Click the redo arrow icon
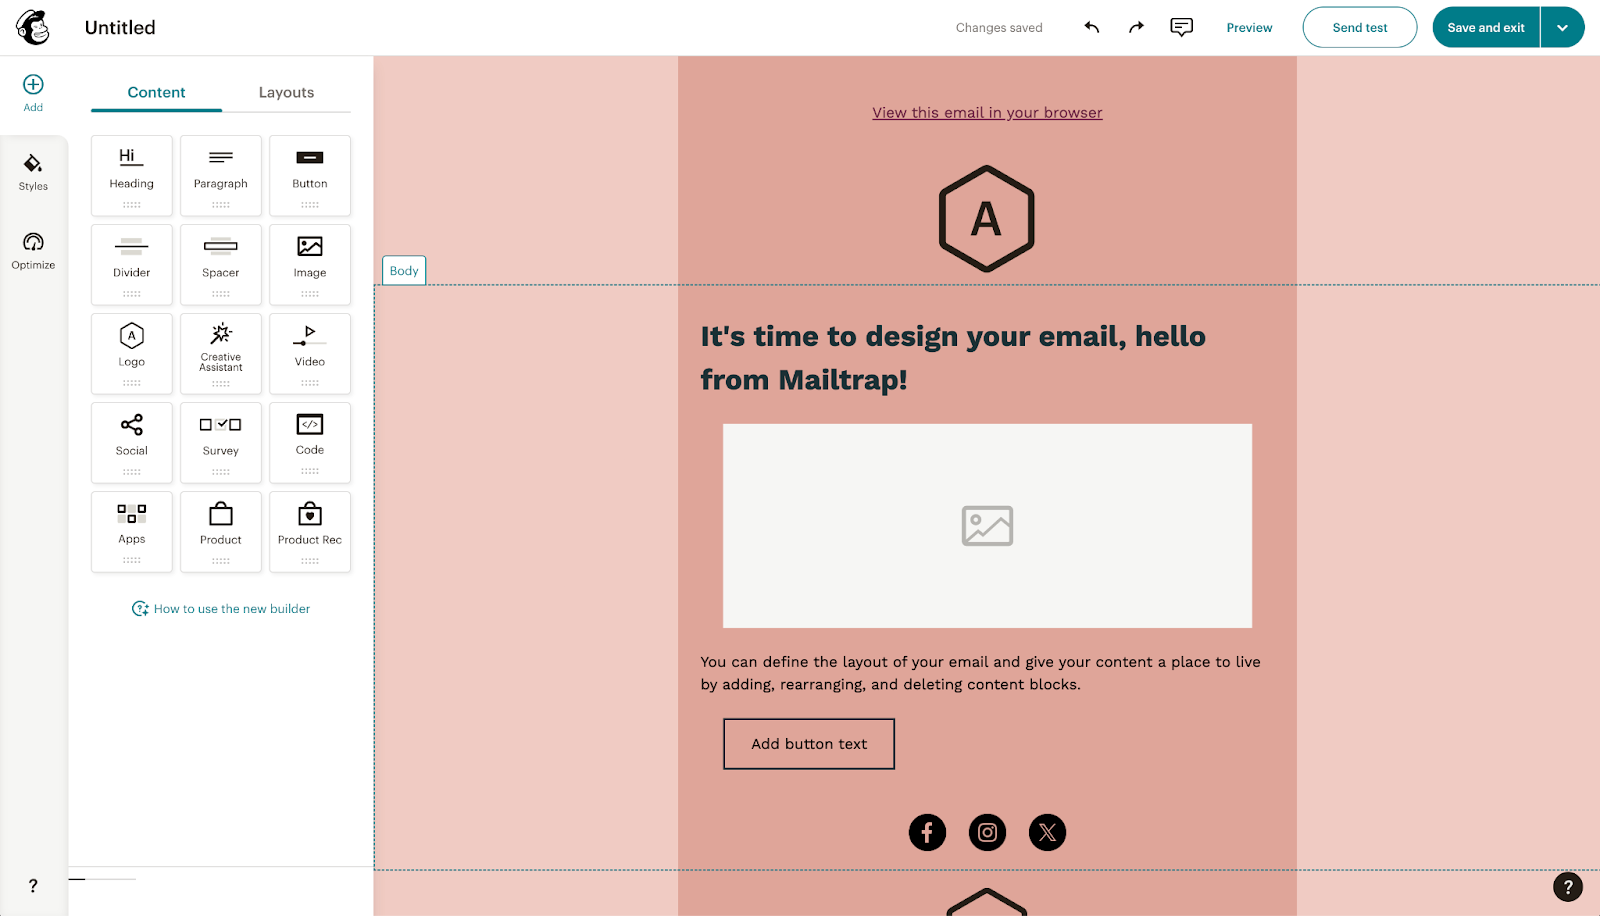This screenshot has height=916, width=1600. click(x=1136, y=28)
